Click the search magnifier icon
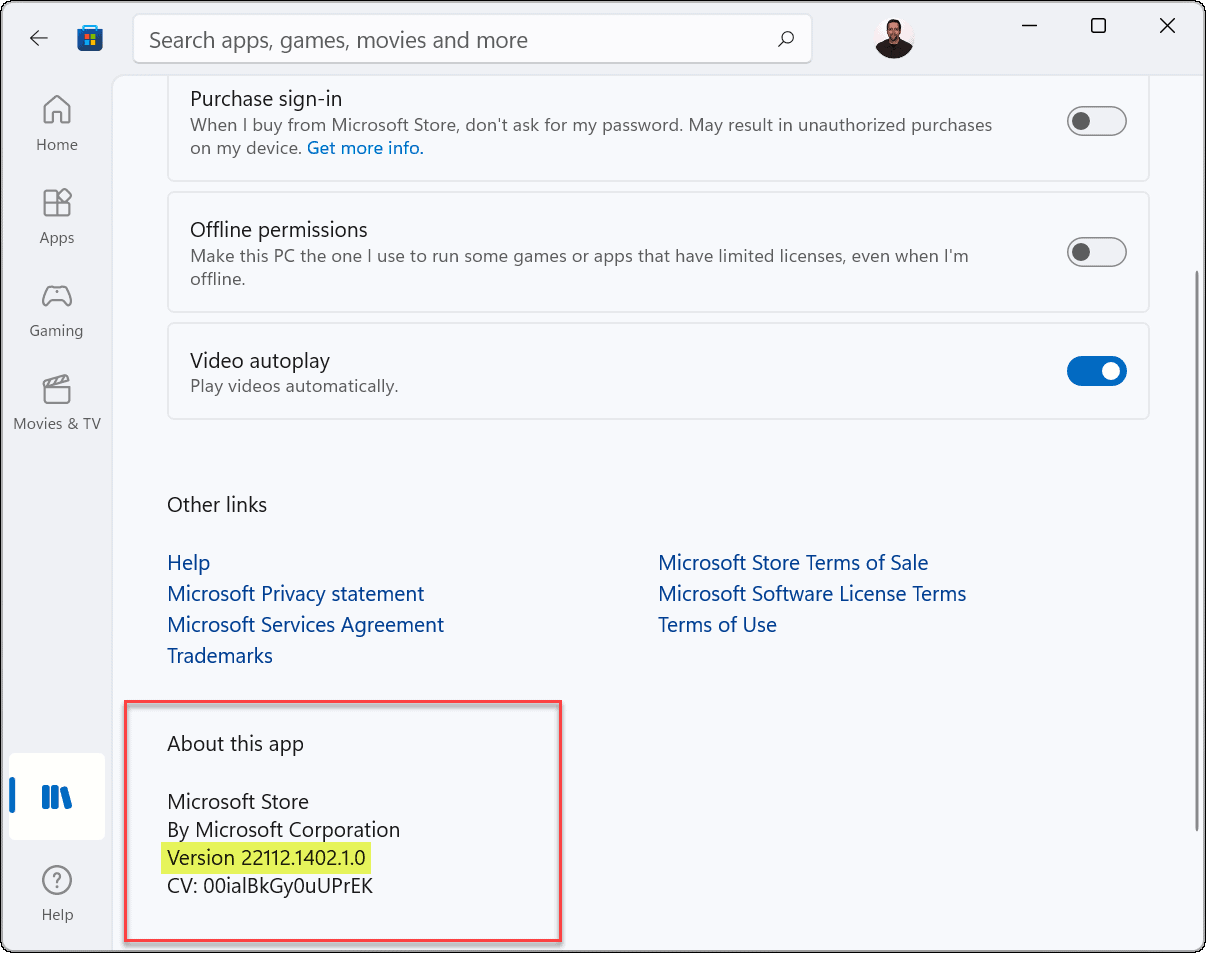Image resolution: width=1206 pixels, height=953 pixels. click(x=786, y=39)
